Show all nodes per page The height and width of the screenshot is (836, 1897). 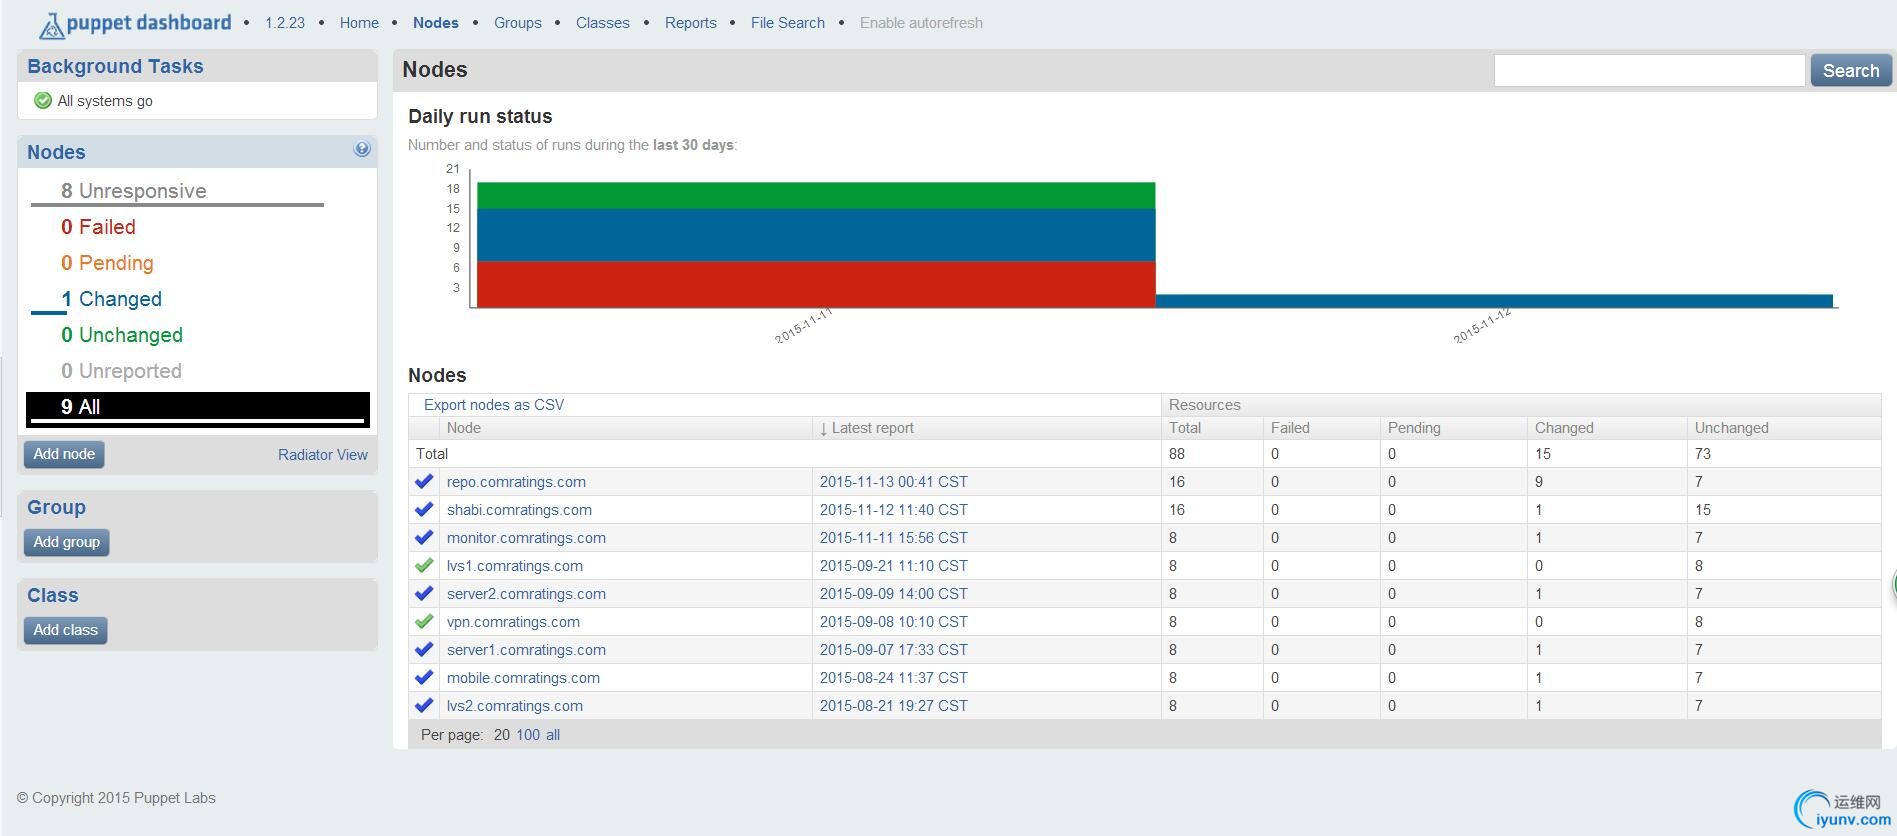point(553,735)
